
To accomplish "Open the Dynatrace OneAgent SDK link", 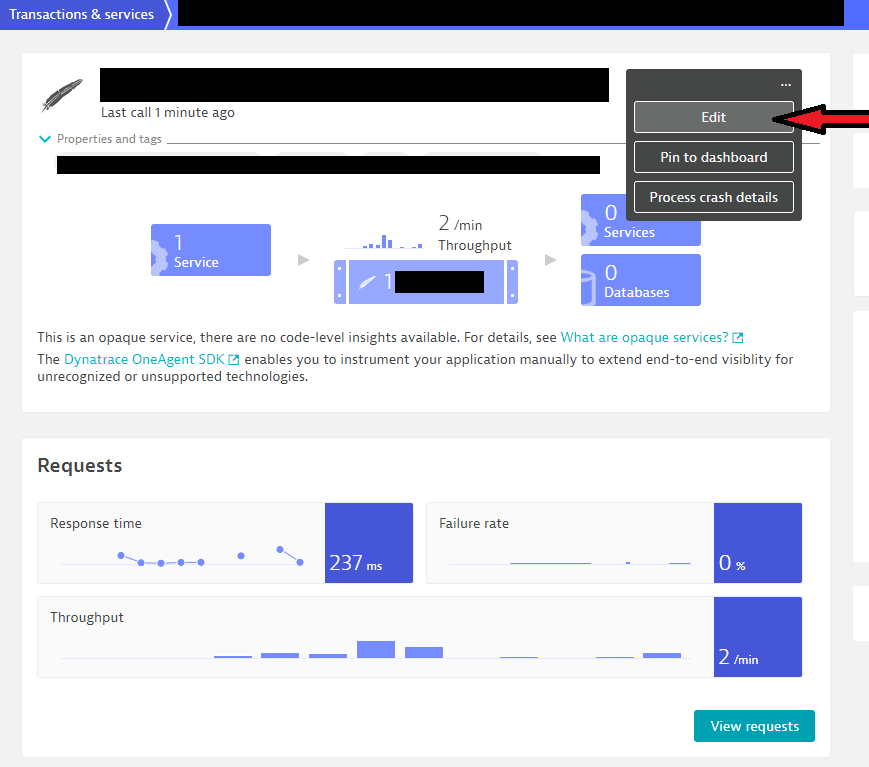I will (x=144, y=360).
